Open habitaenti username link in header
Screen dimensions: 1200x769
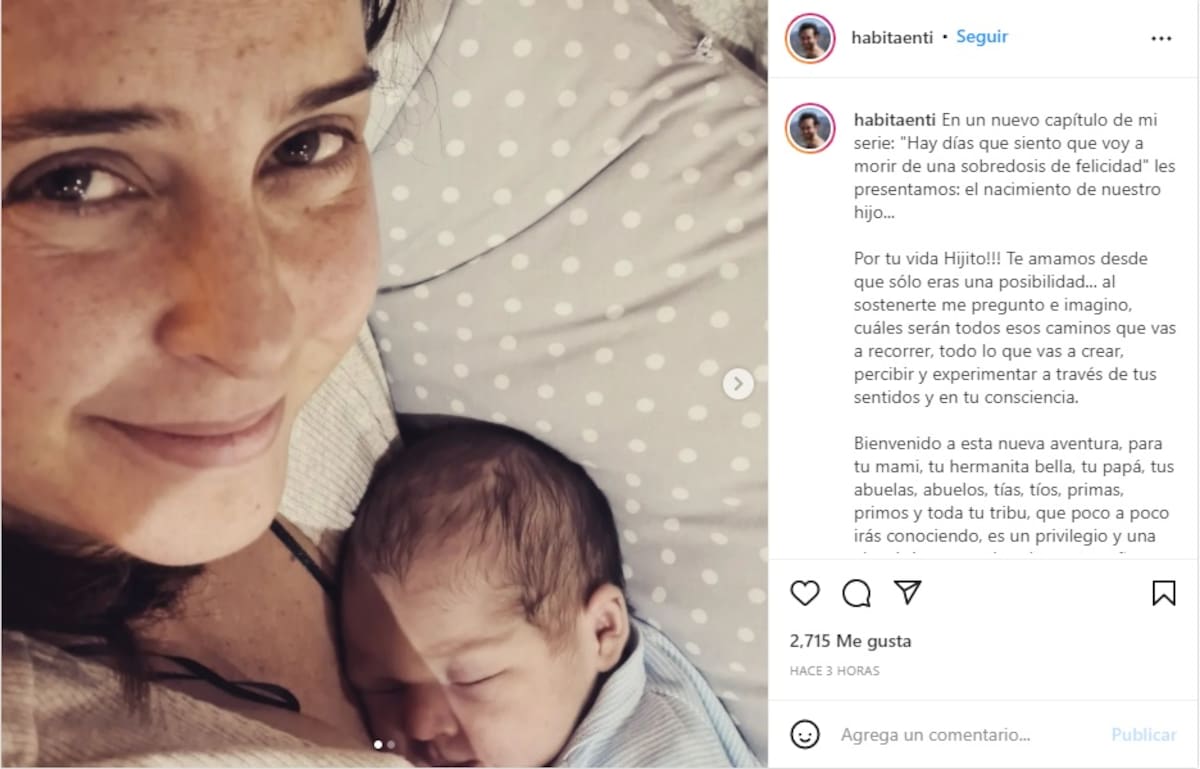[x=892, y=37]
